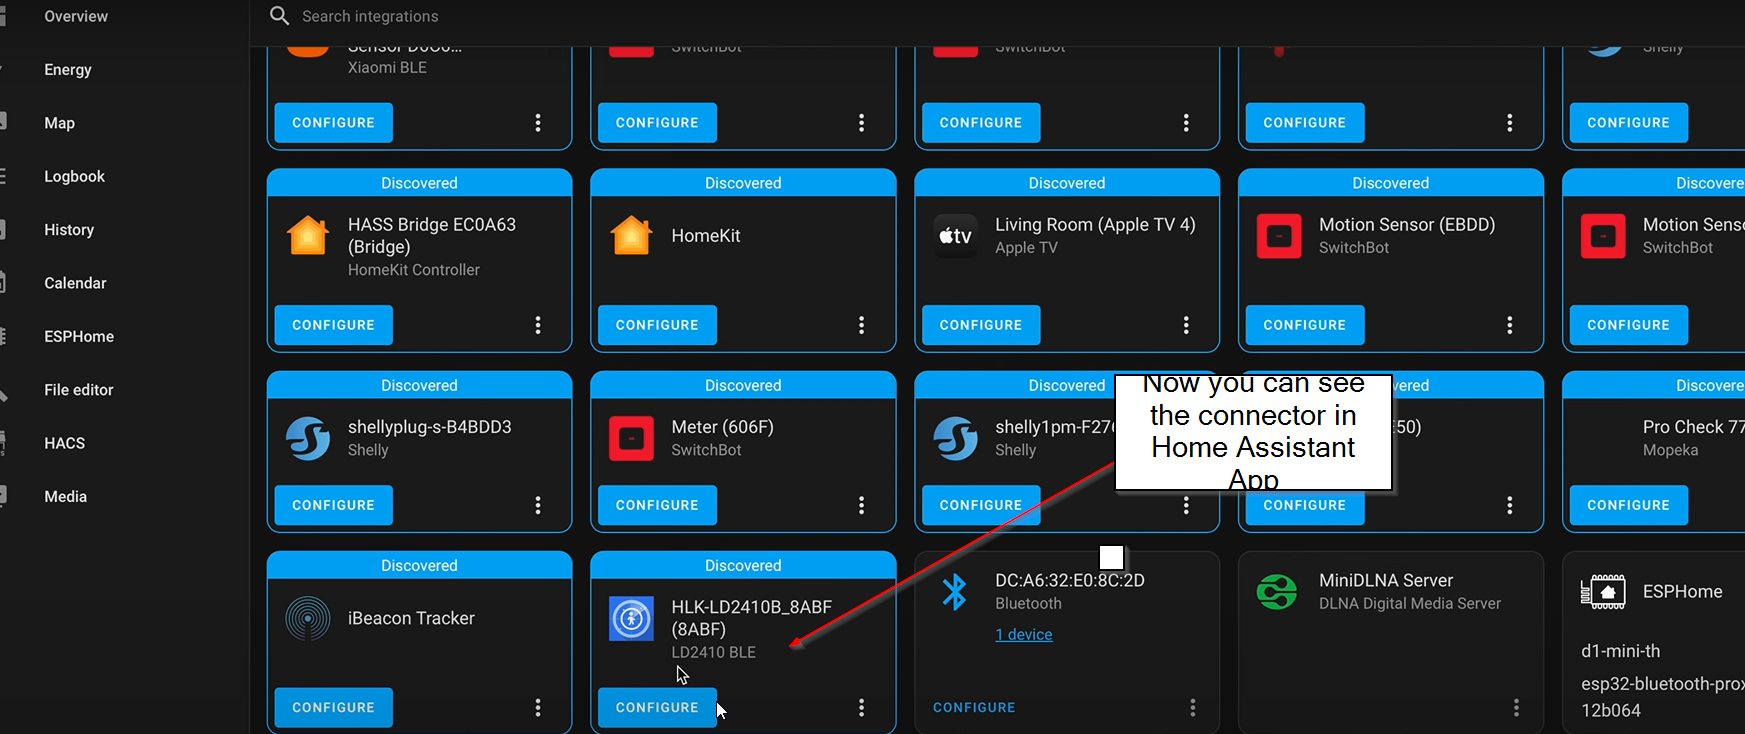Click the HomeKit Controller house icon
Viewport: 1745px width, 734px height.
pos(308,236)
